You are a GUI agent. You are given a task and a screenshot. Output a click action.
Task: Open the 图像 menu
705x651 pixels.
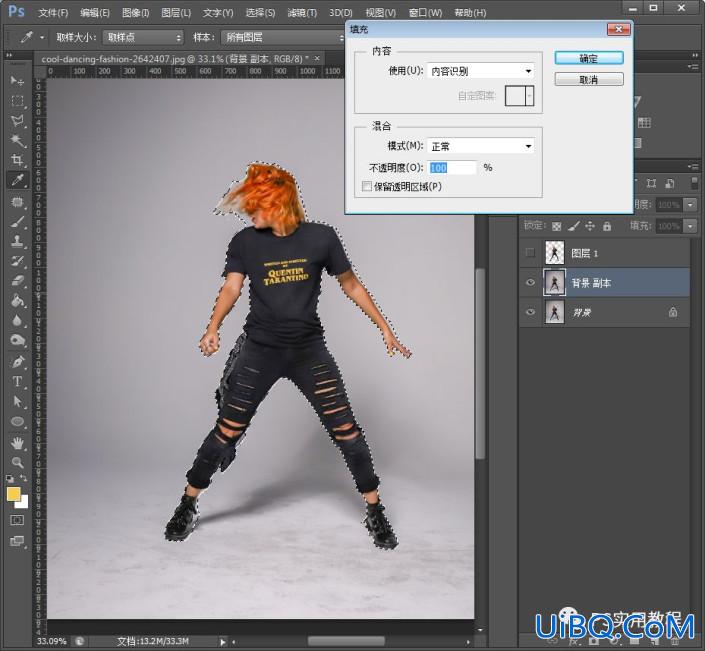coord(135,13)
